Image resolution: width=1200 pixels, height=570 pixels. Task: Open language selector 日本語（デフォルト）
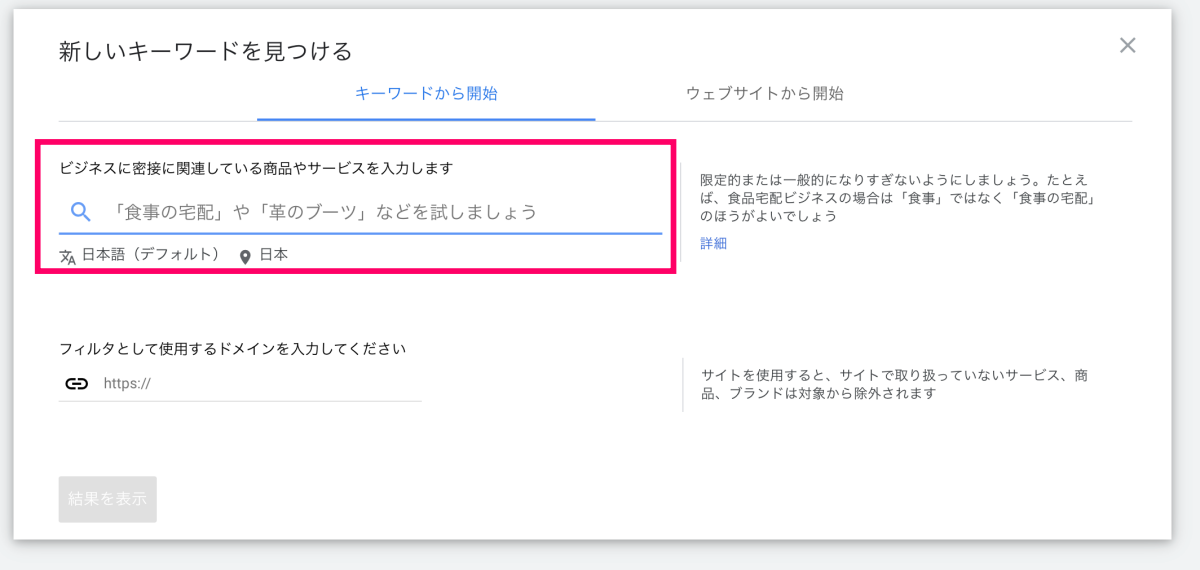click(x=150, y=255)
